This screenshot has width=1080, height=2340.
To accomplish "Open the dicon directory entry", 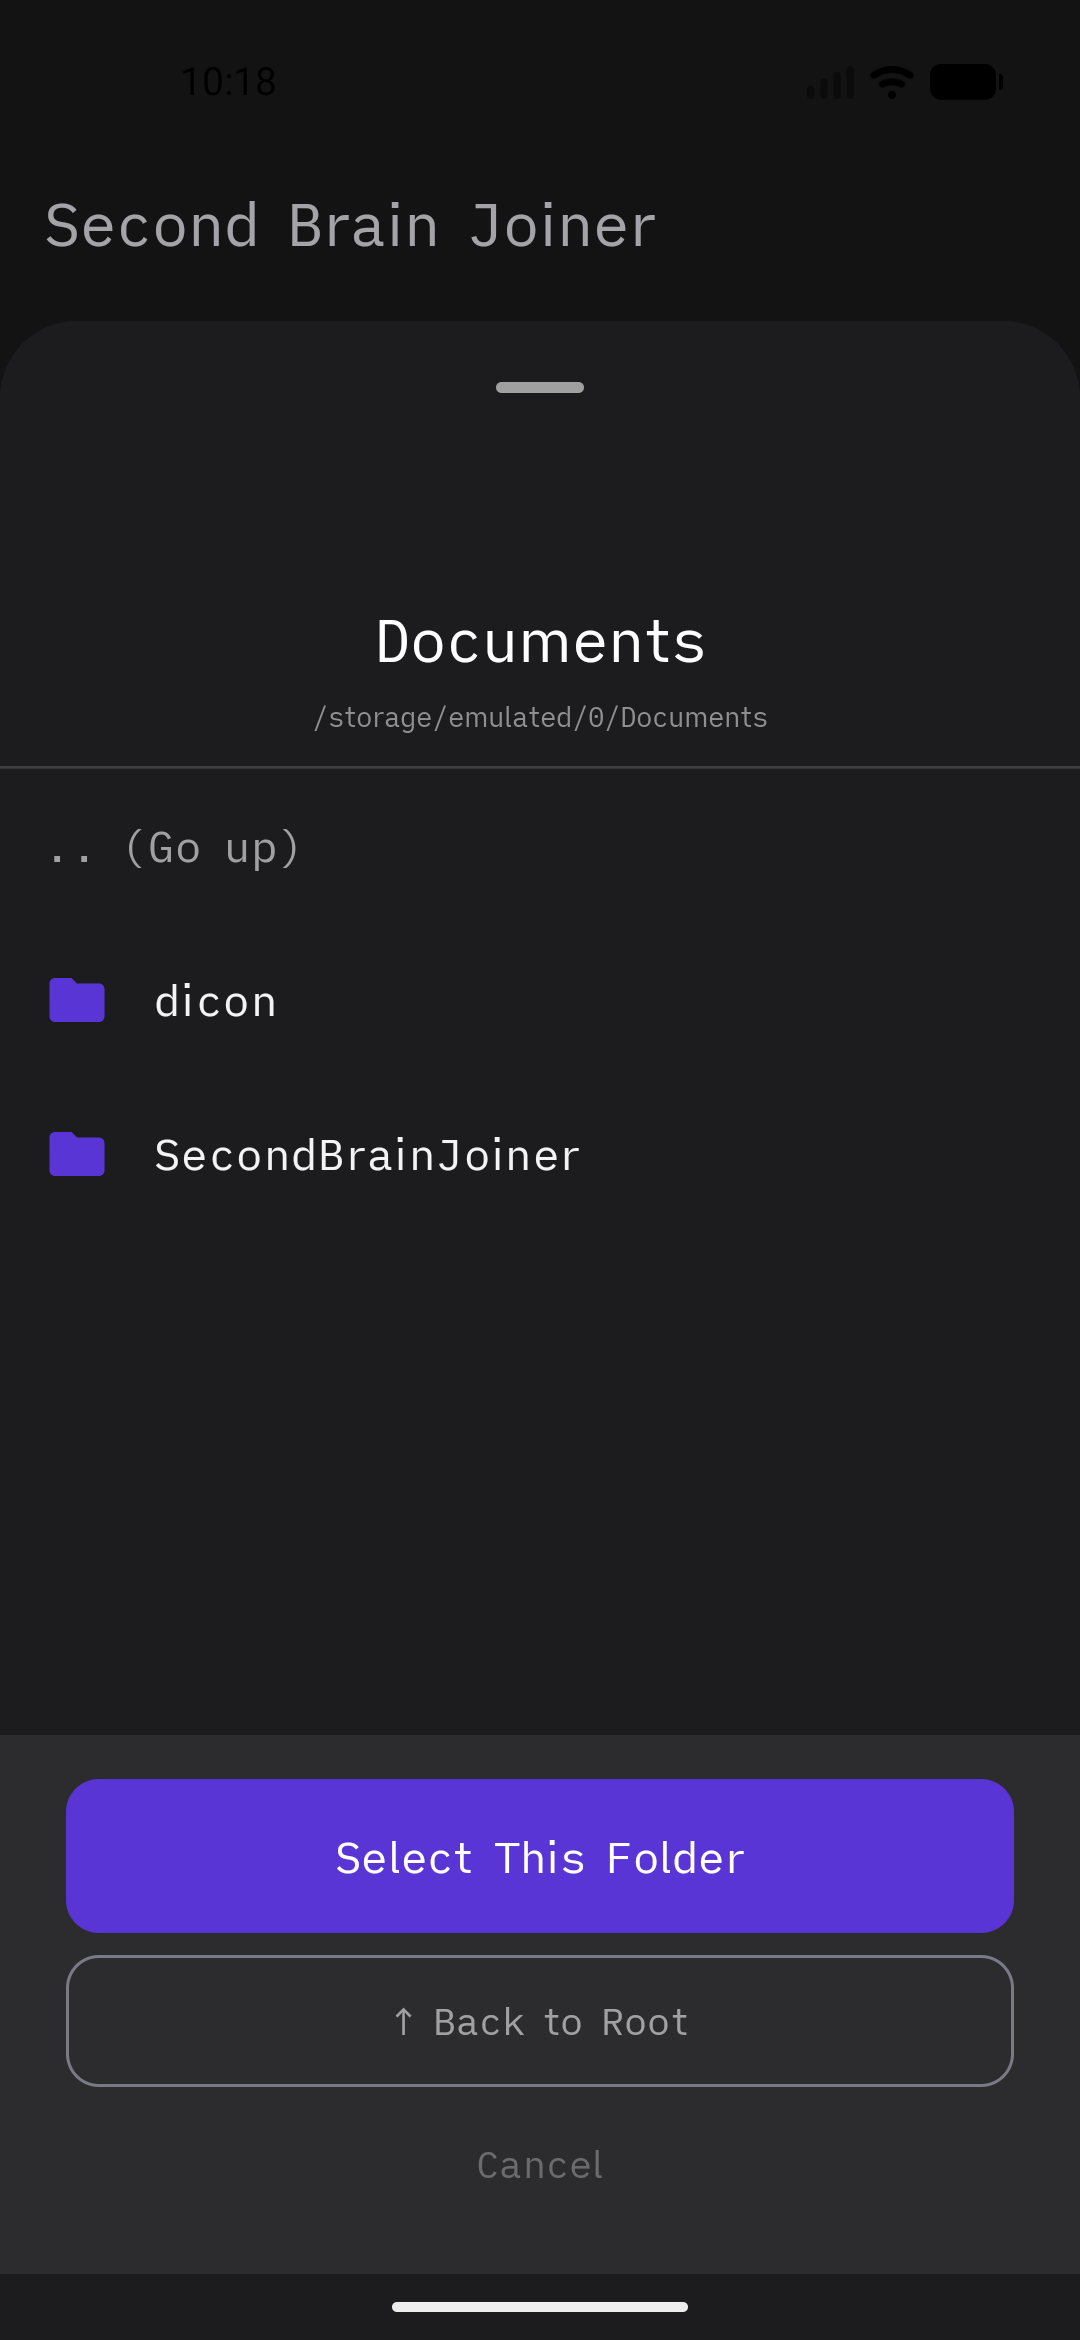I will [215, 1000].
